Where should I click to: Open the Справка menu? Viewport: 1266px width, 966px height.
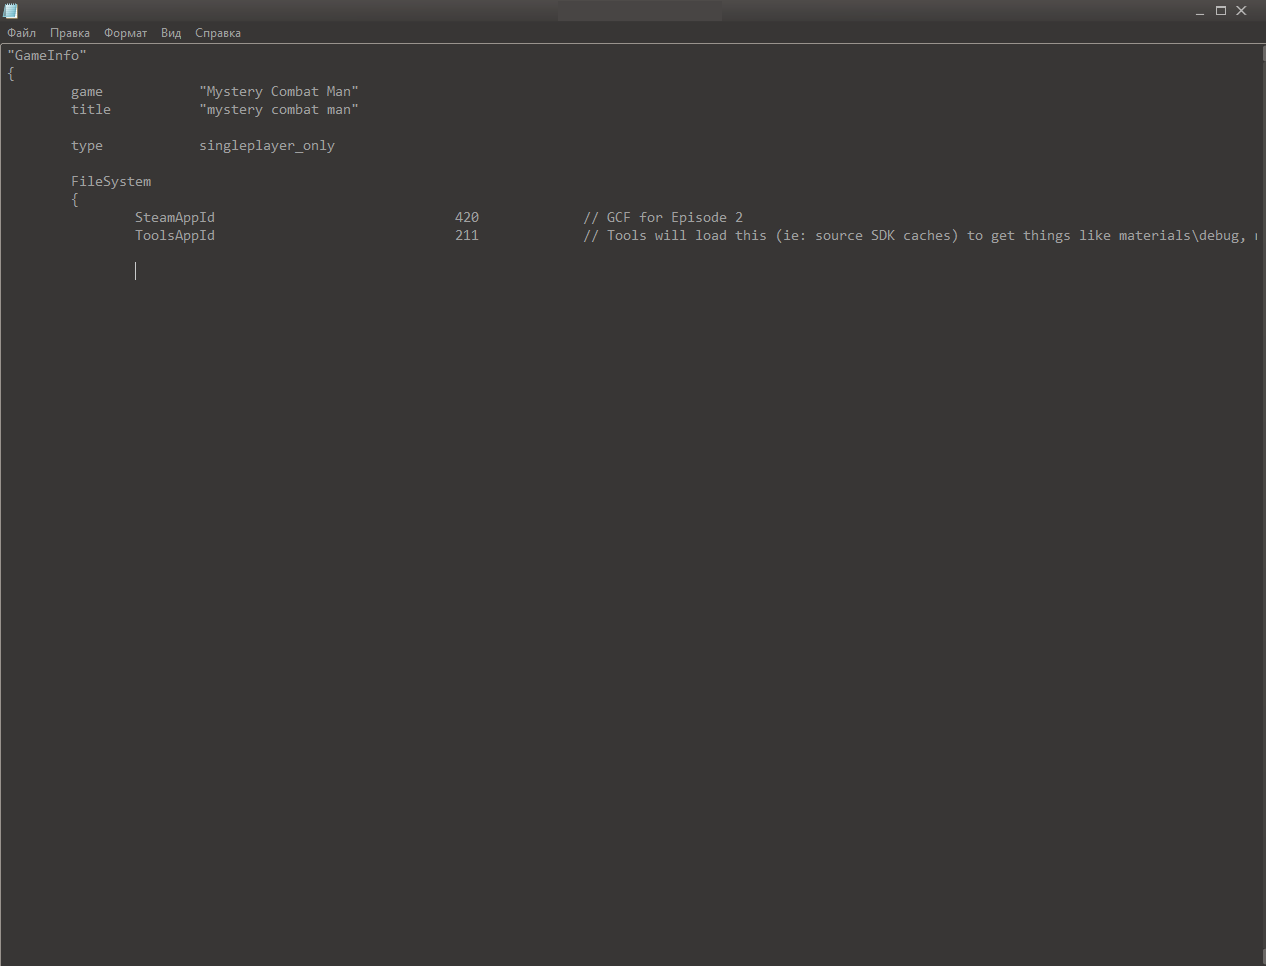coord(218,33)
